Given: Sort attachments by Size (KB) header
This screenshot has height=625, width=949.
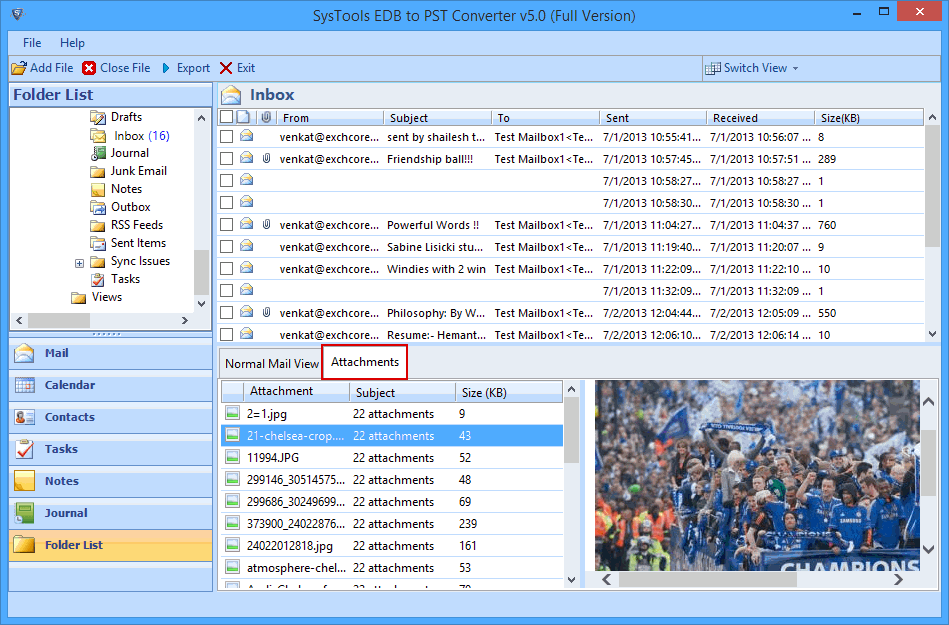Looking at the screenshot, I should click(x=508, y=392).
